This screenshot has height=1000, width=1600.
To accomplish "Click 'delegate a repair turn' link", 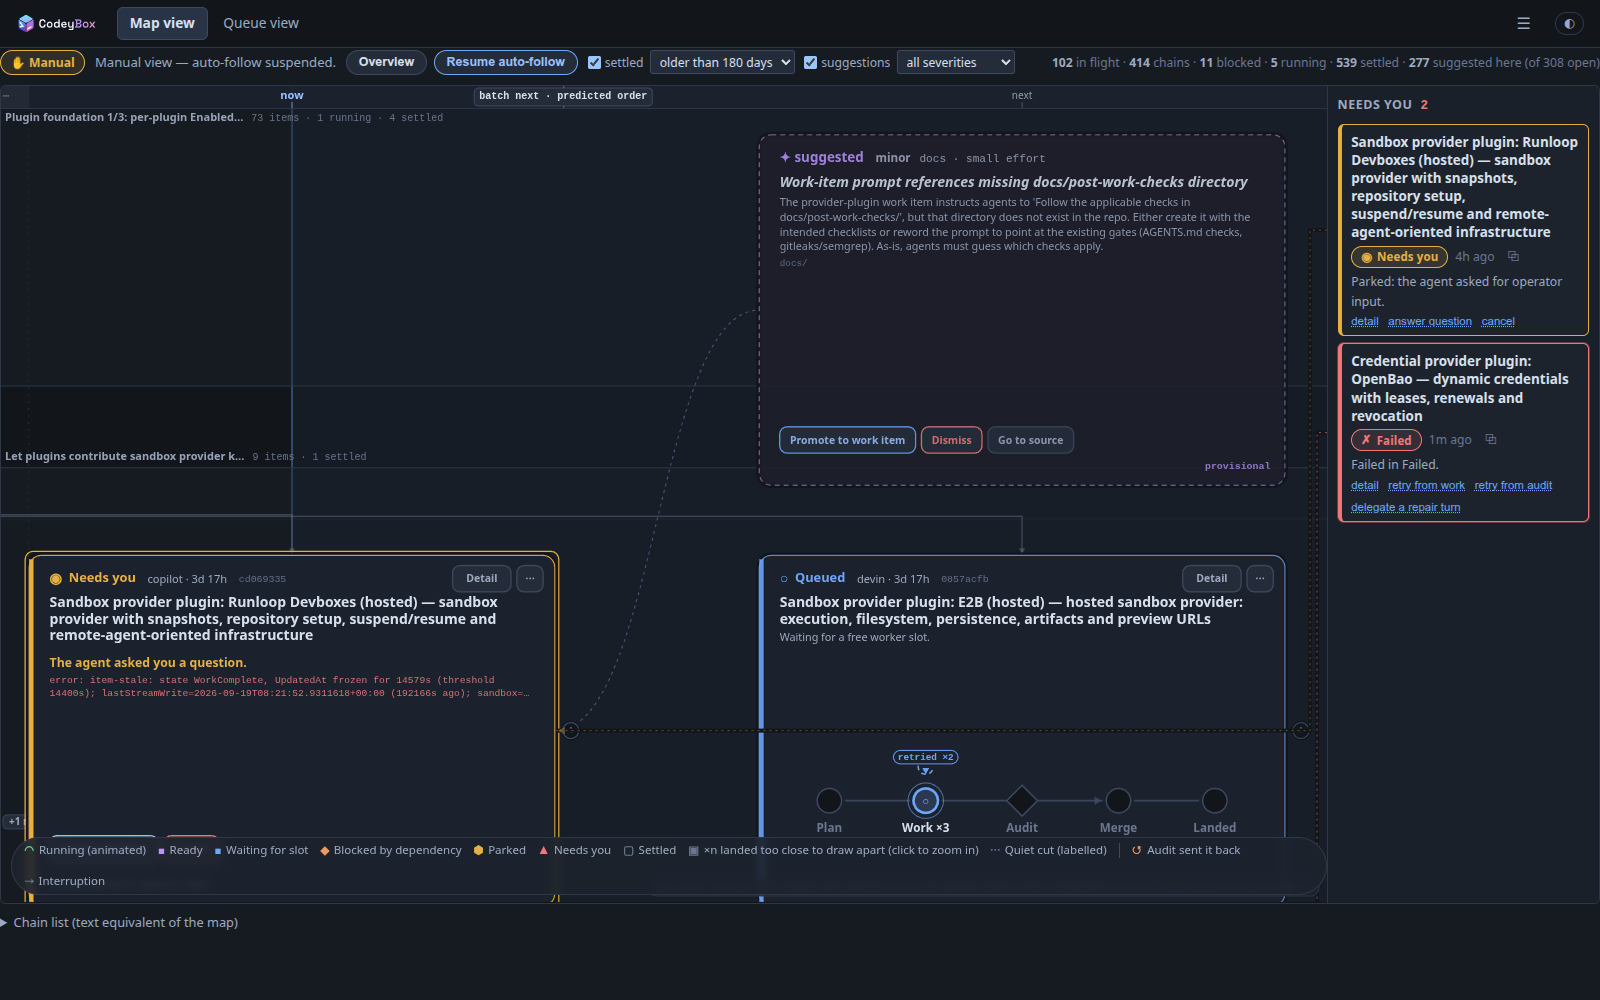I will [x=1405, y=507].
